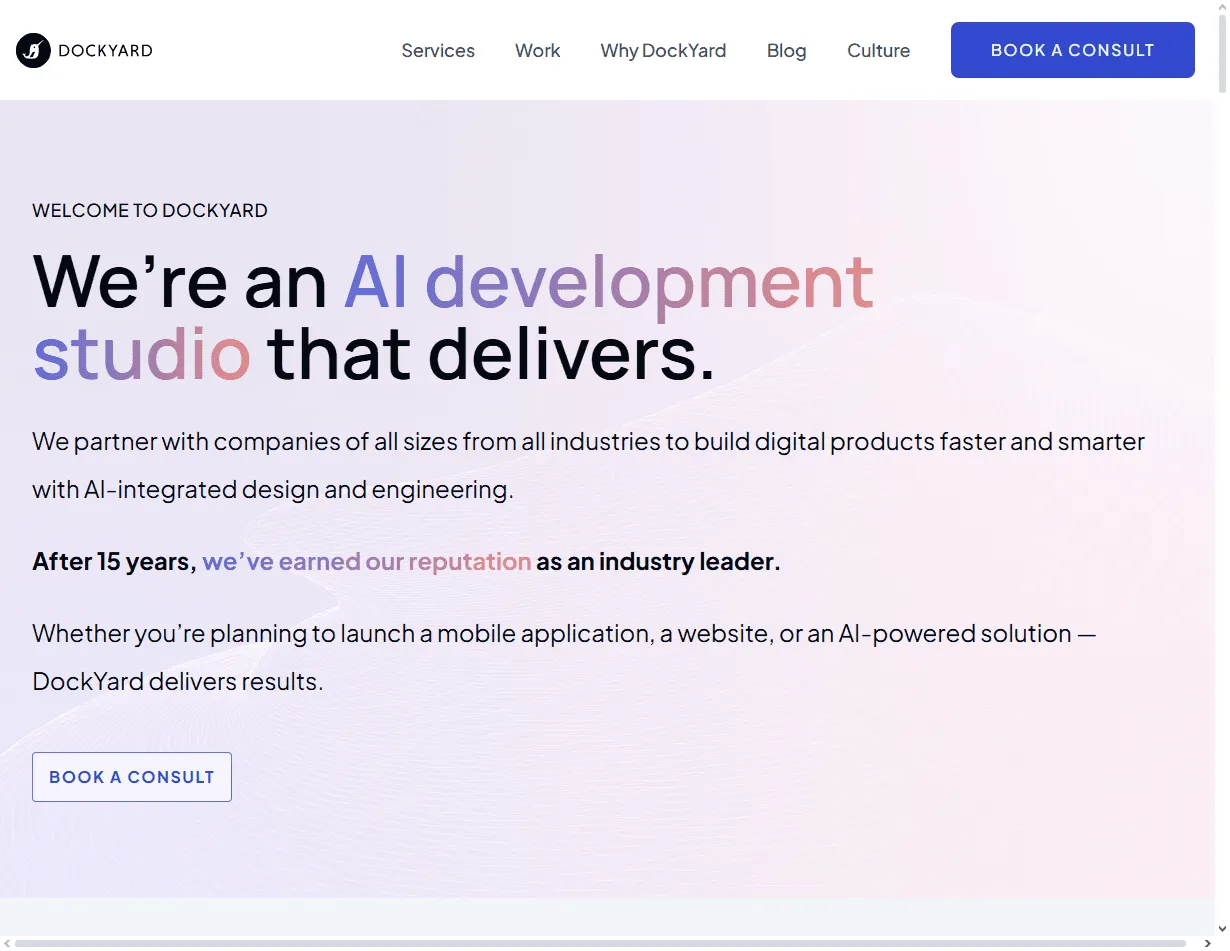
Task: Click the "that delivers." heading text
Action: [x=491, y=354]
